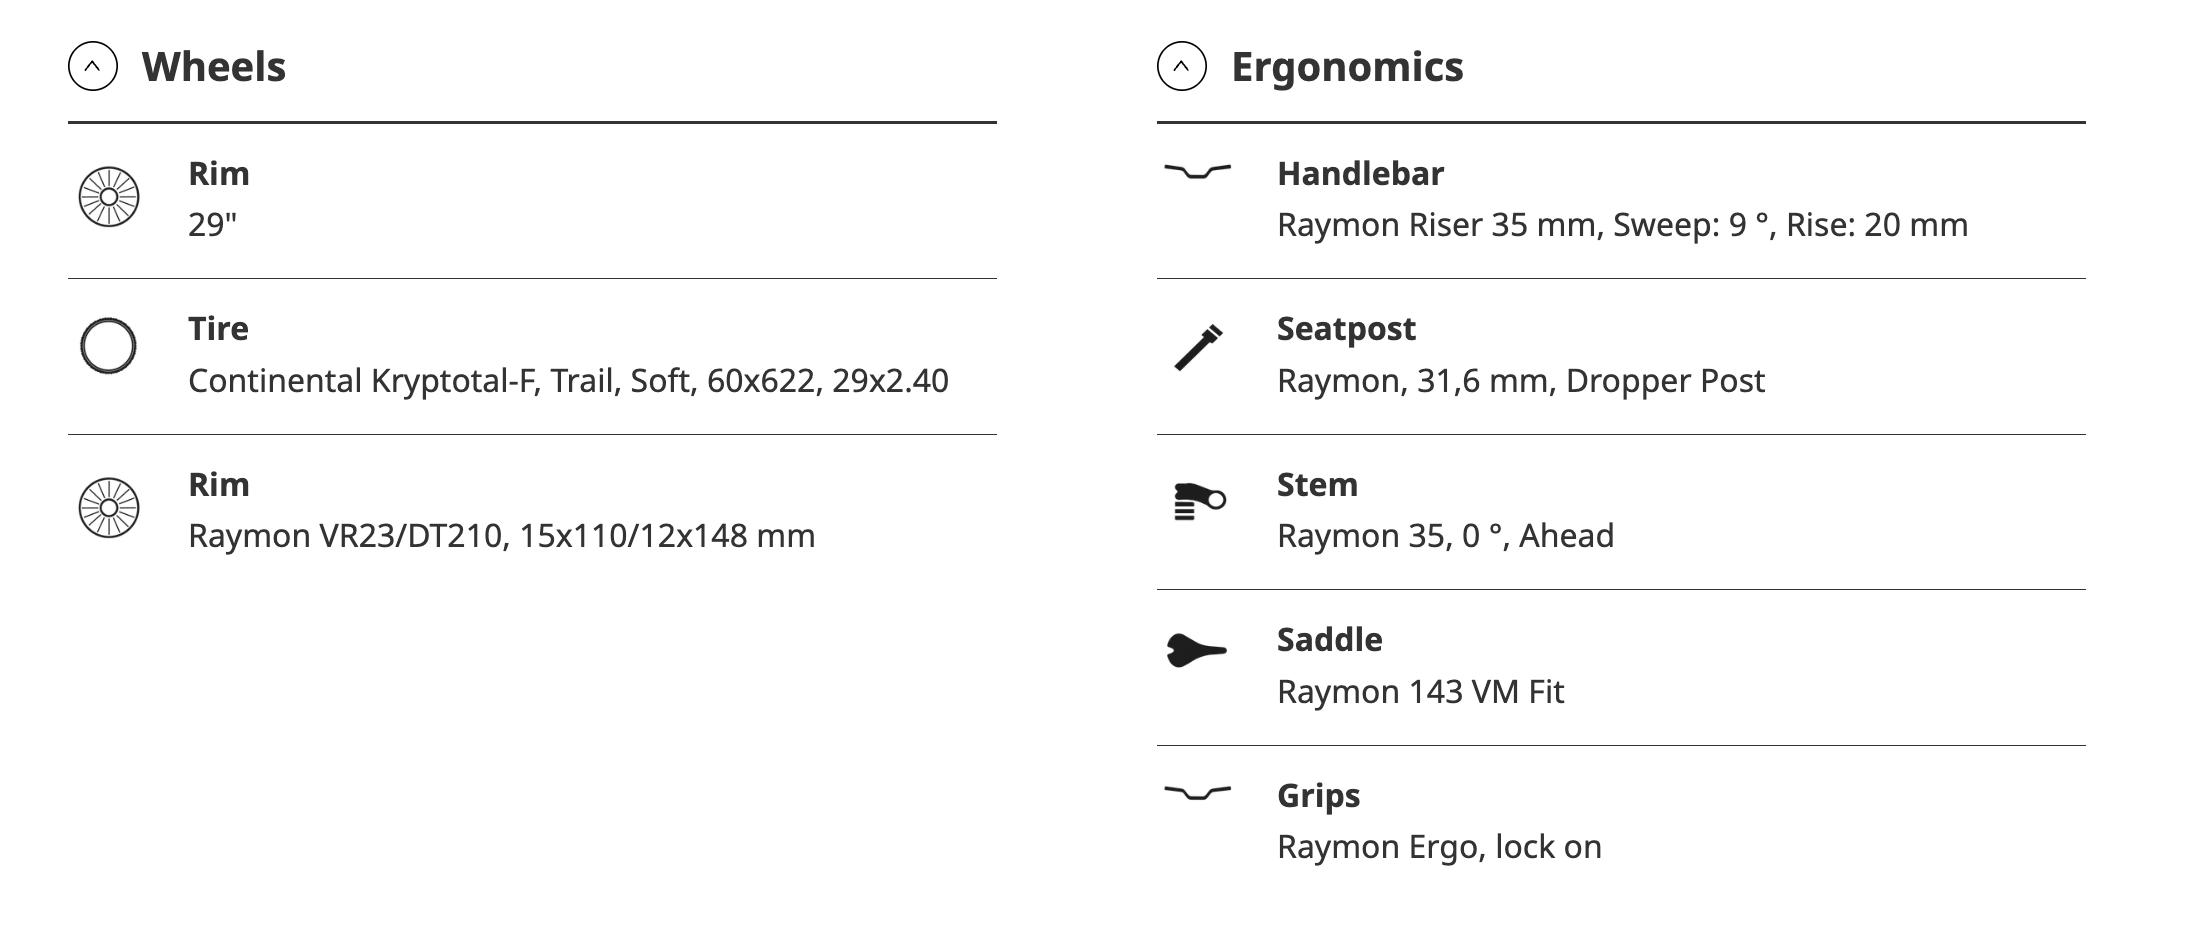This screenshot has height=928, width=2192.
Task: Collapse the Wheels section chevron
Action: coord(93,67)
